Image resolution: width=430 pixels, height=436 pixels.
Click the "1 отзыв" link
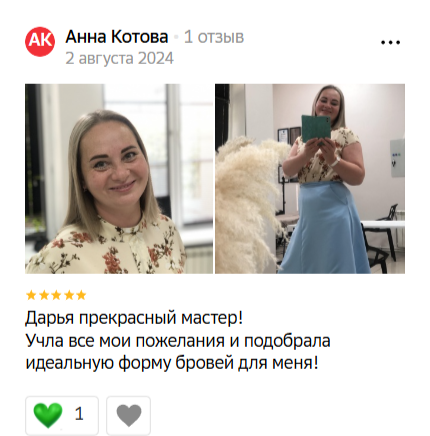pyautogui.click(x=214, y=37)
